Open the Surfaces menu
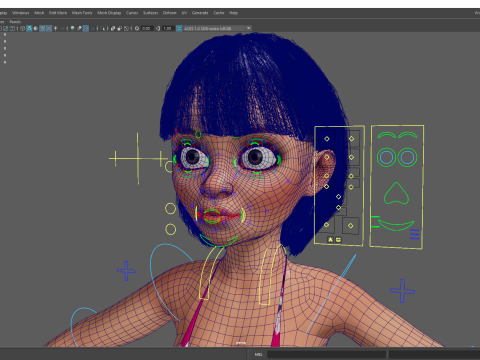 150,13
